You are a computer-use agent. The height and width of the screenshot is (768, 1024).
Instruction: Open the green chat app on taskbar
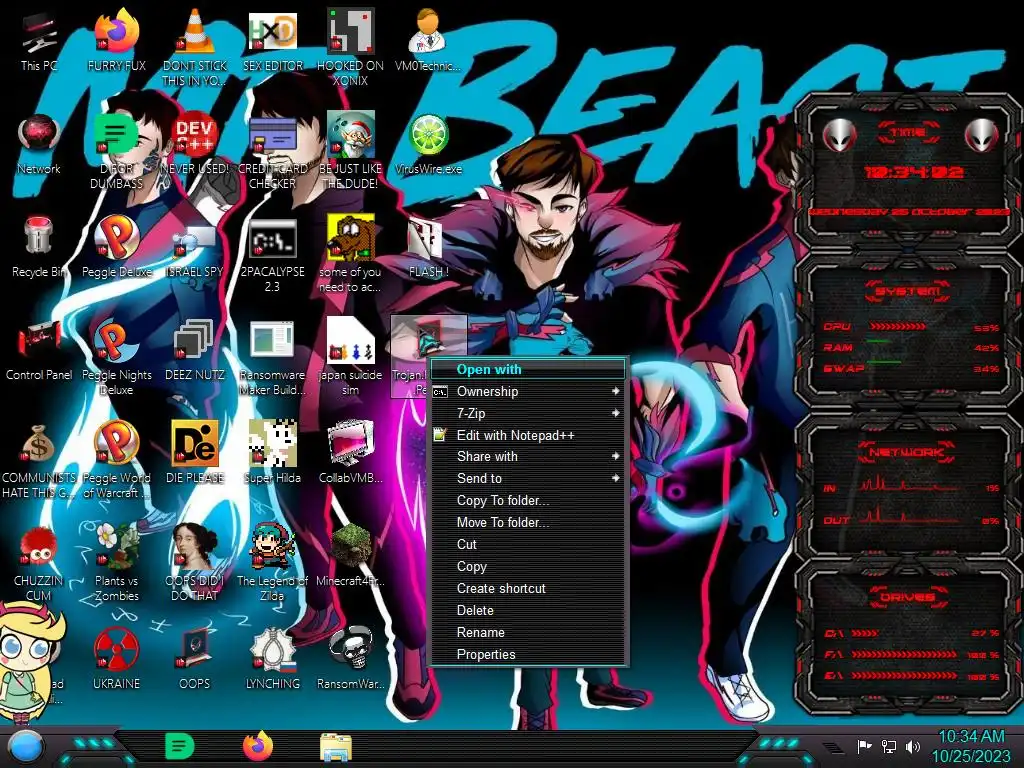pyautogui.click(x=180, y=746)
